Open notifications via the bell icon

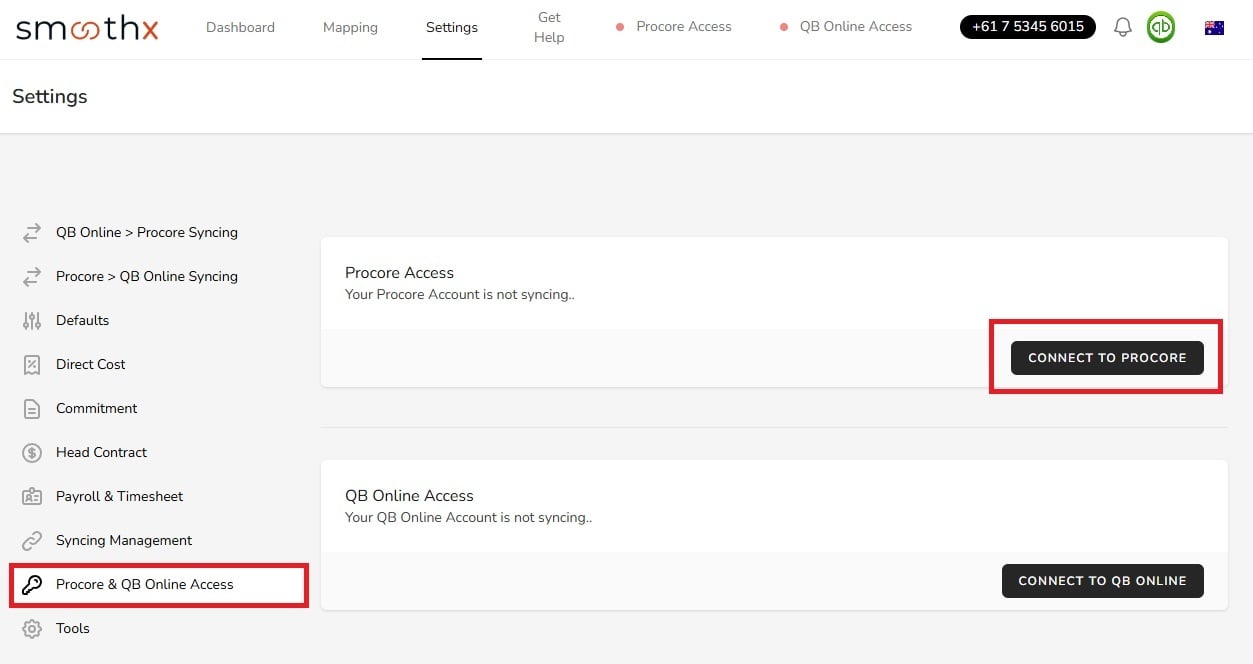[x=1122, y=27]
